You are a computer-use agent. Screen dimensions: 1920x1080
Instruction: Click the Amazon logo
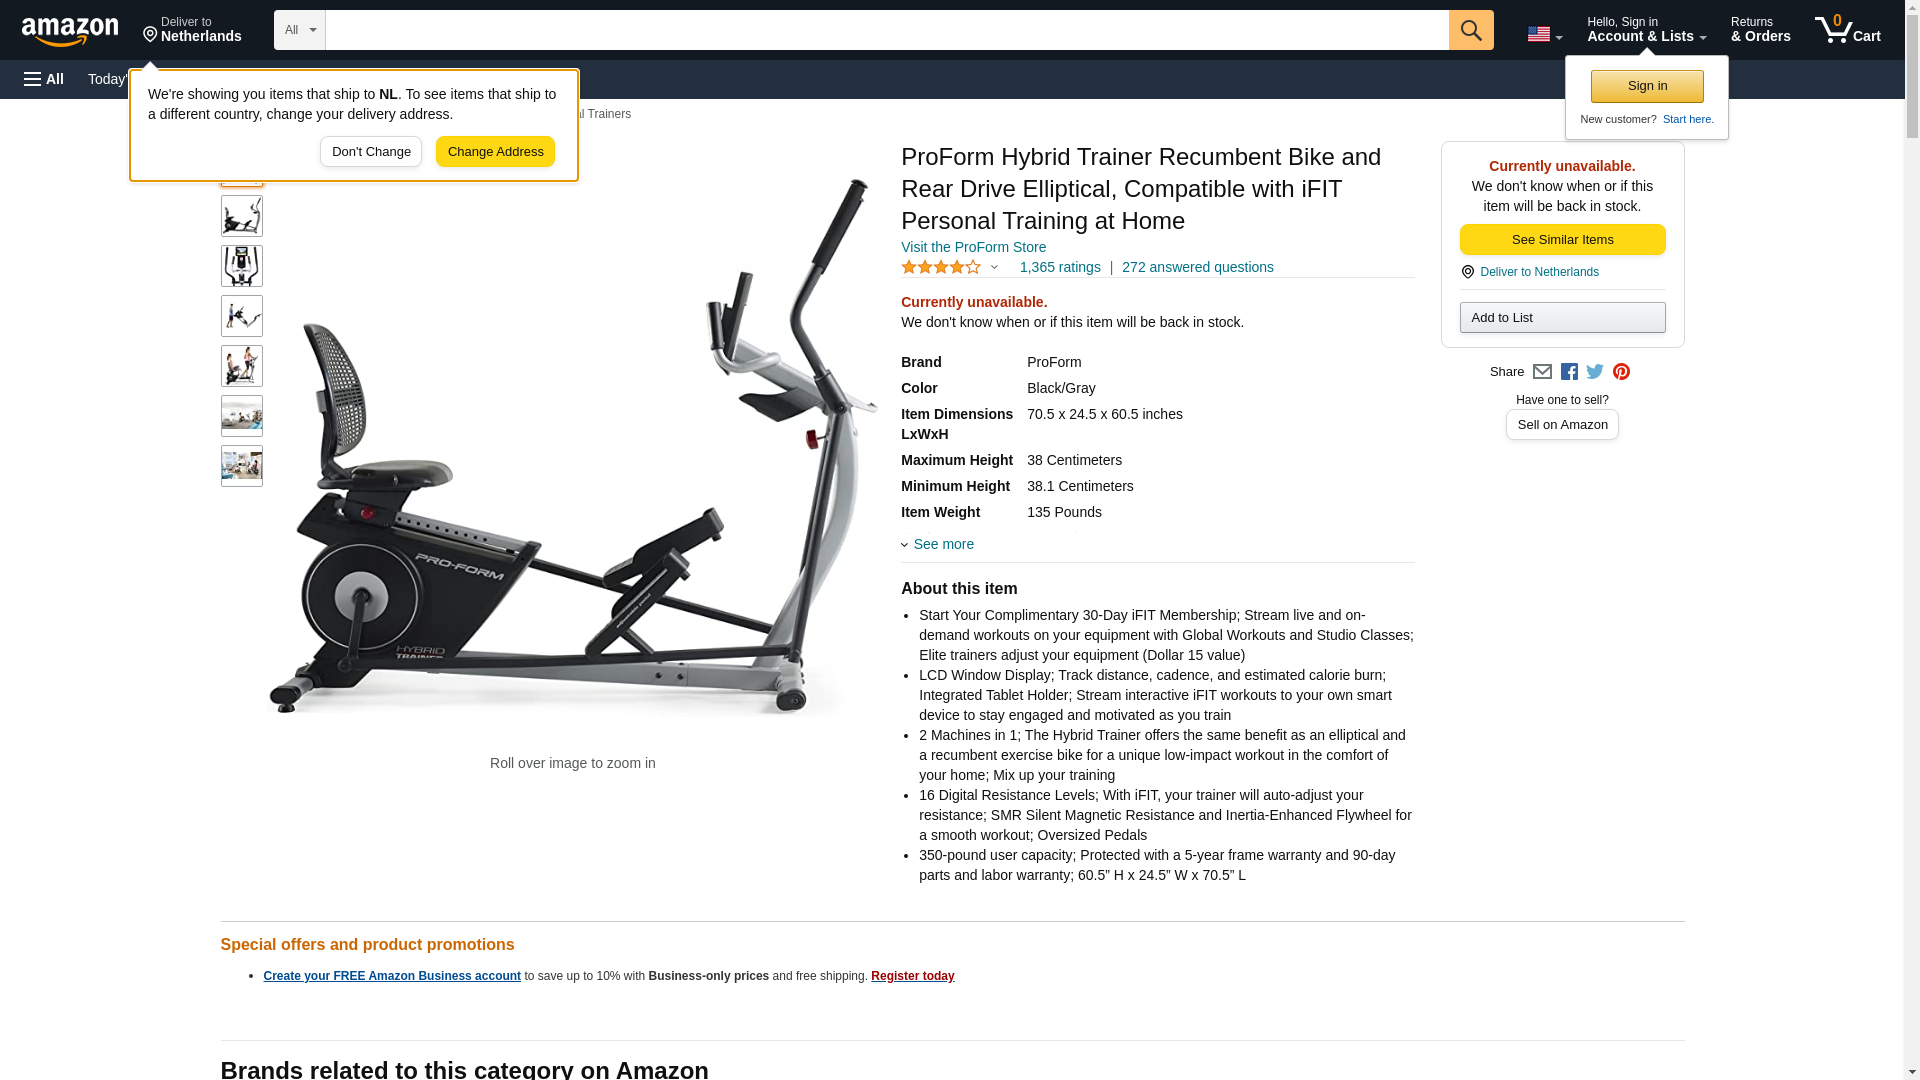(x=70, y=31)
